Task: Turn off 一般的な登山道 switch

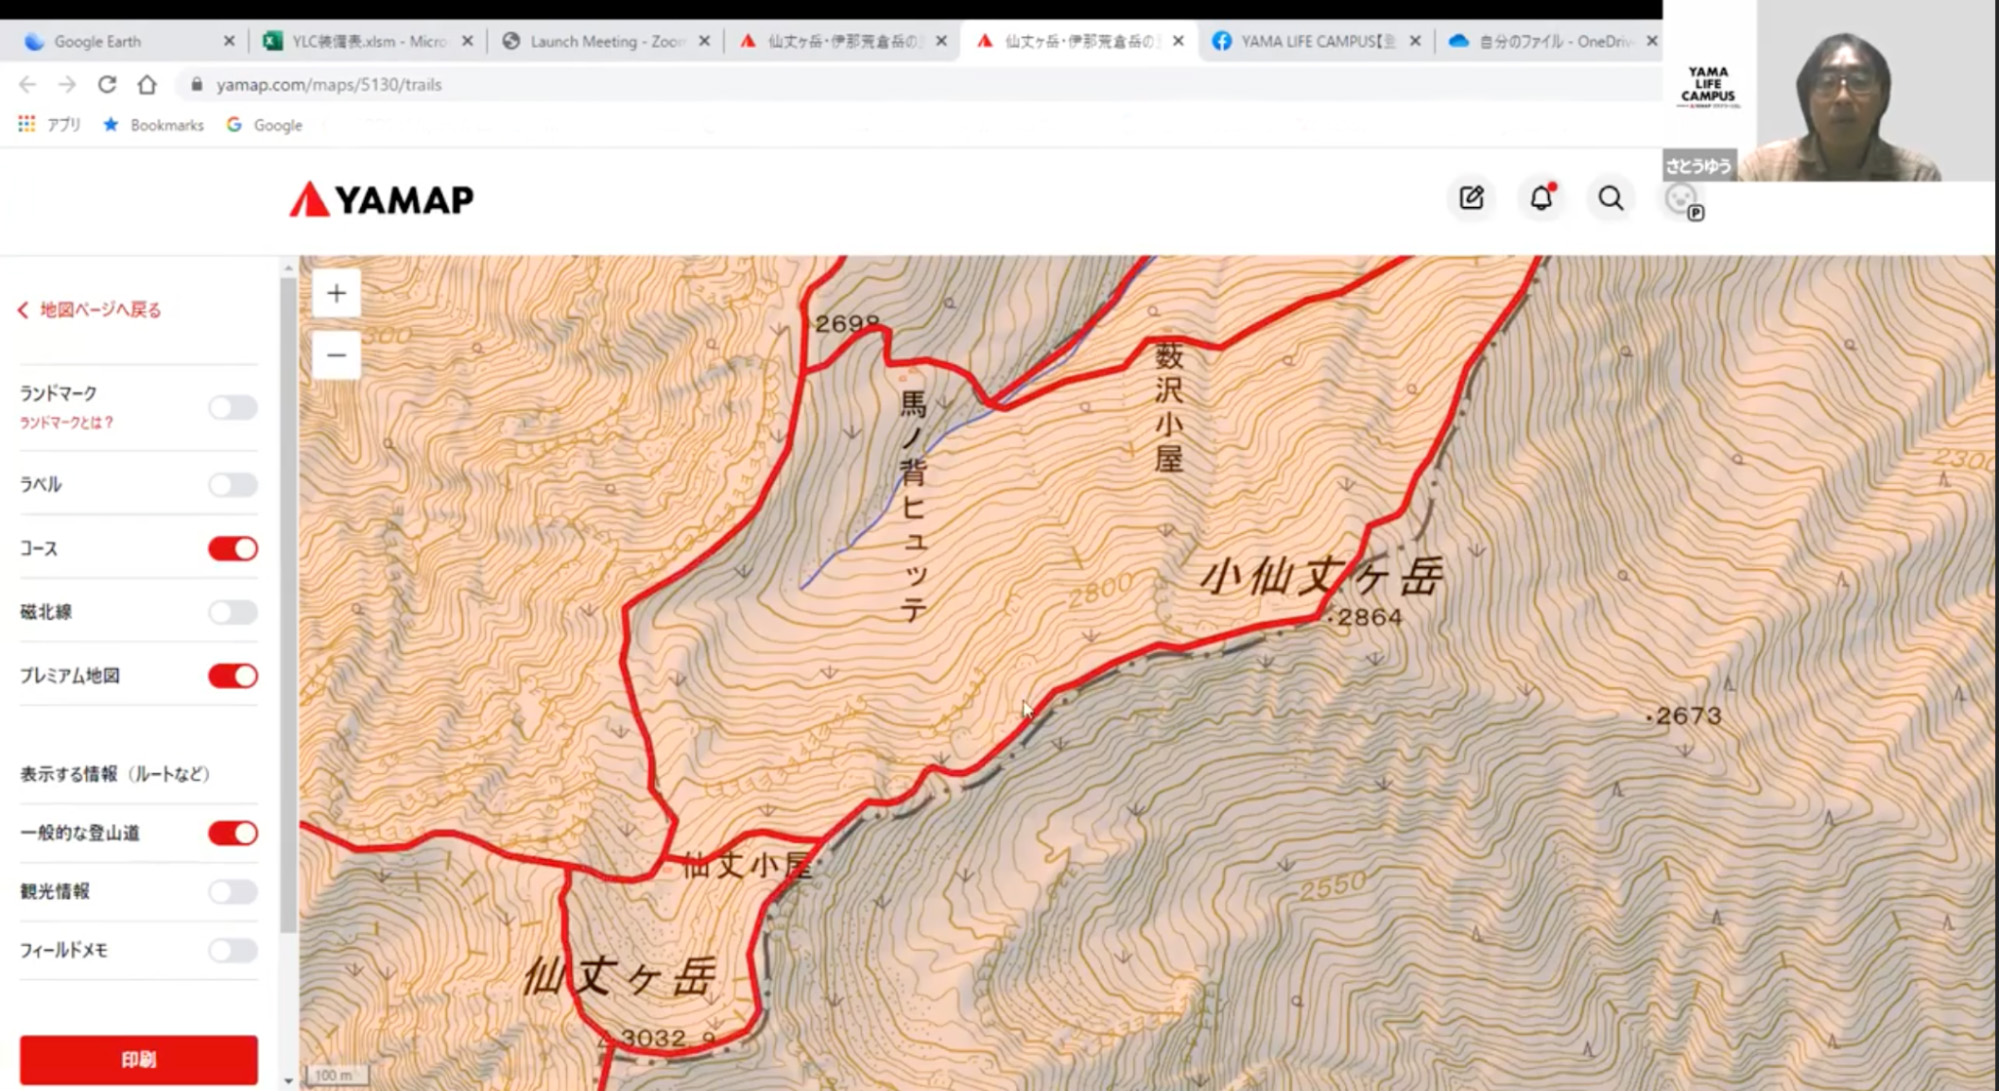Action: click(233, 833)
